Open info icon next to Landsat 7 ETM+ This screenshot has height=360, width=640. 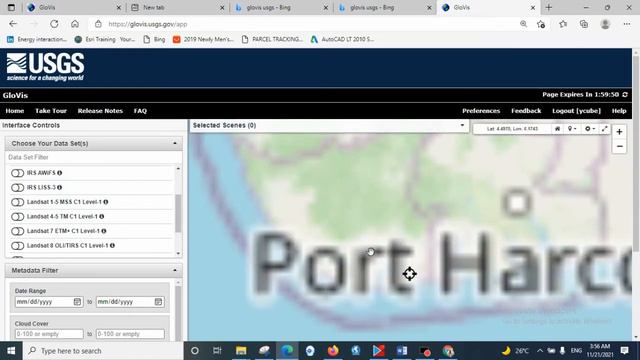(x=104, y=231)
